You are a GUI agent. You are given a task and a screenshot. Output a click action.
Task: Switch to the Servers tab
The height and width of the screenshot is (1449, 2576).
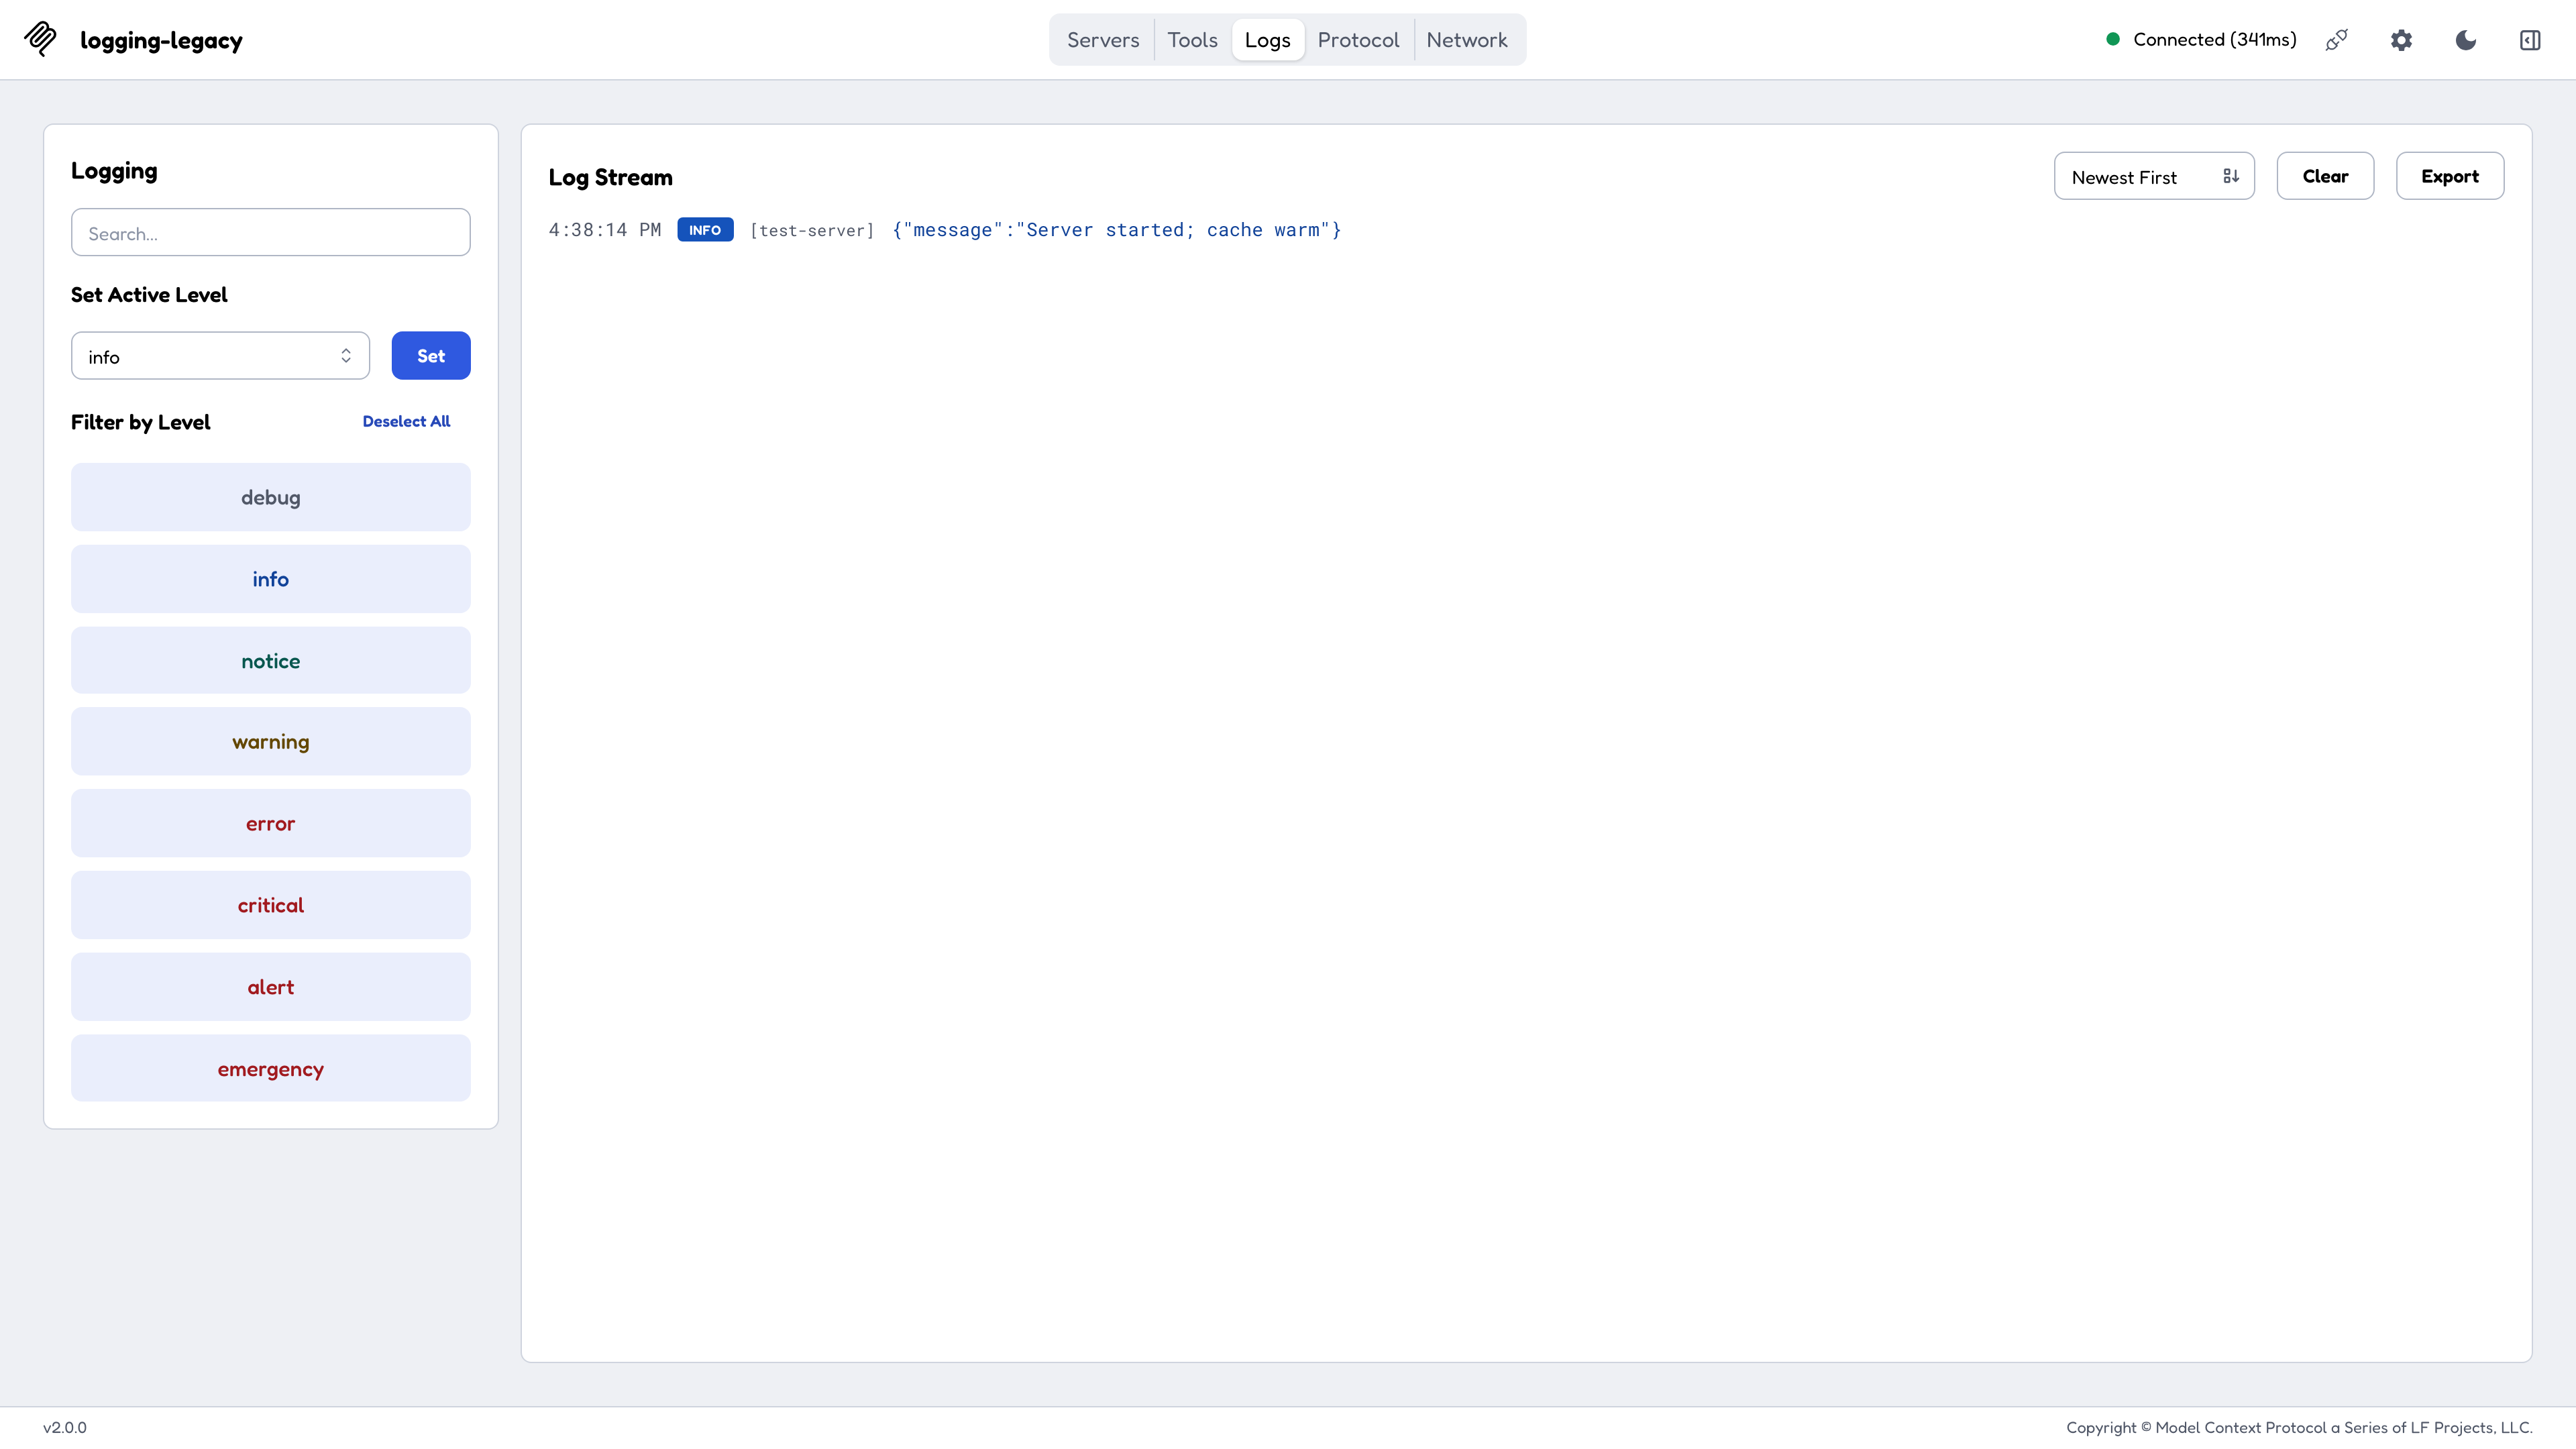(x=1103, y=40)
